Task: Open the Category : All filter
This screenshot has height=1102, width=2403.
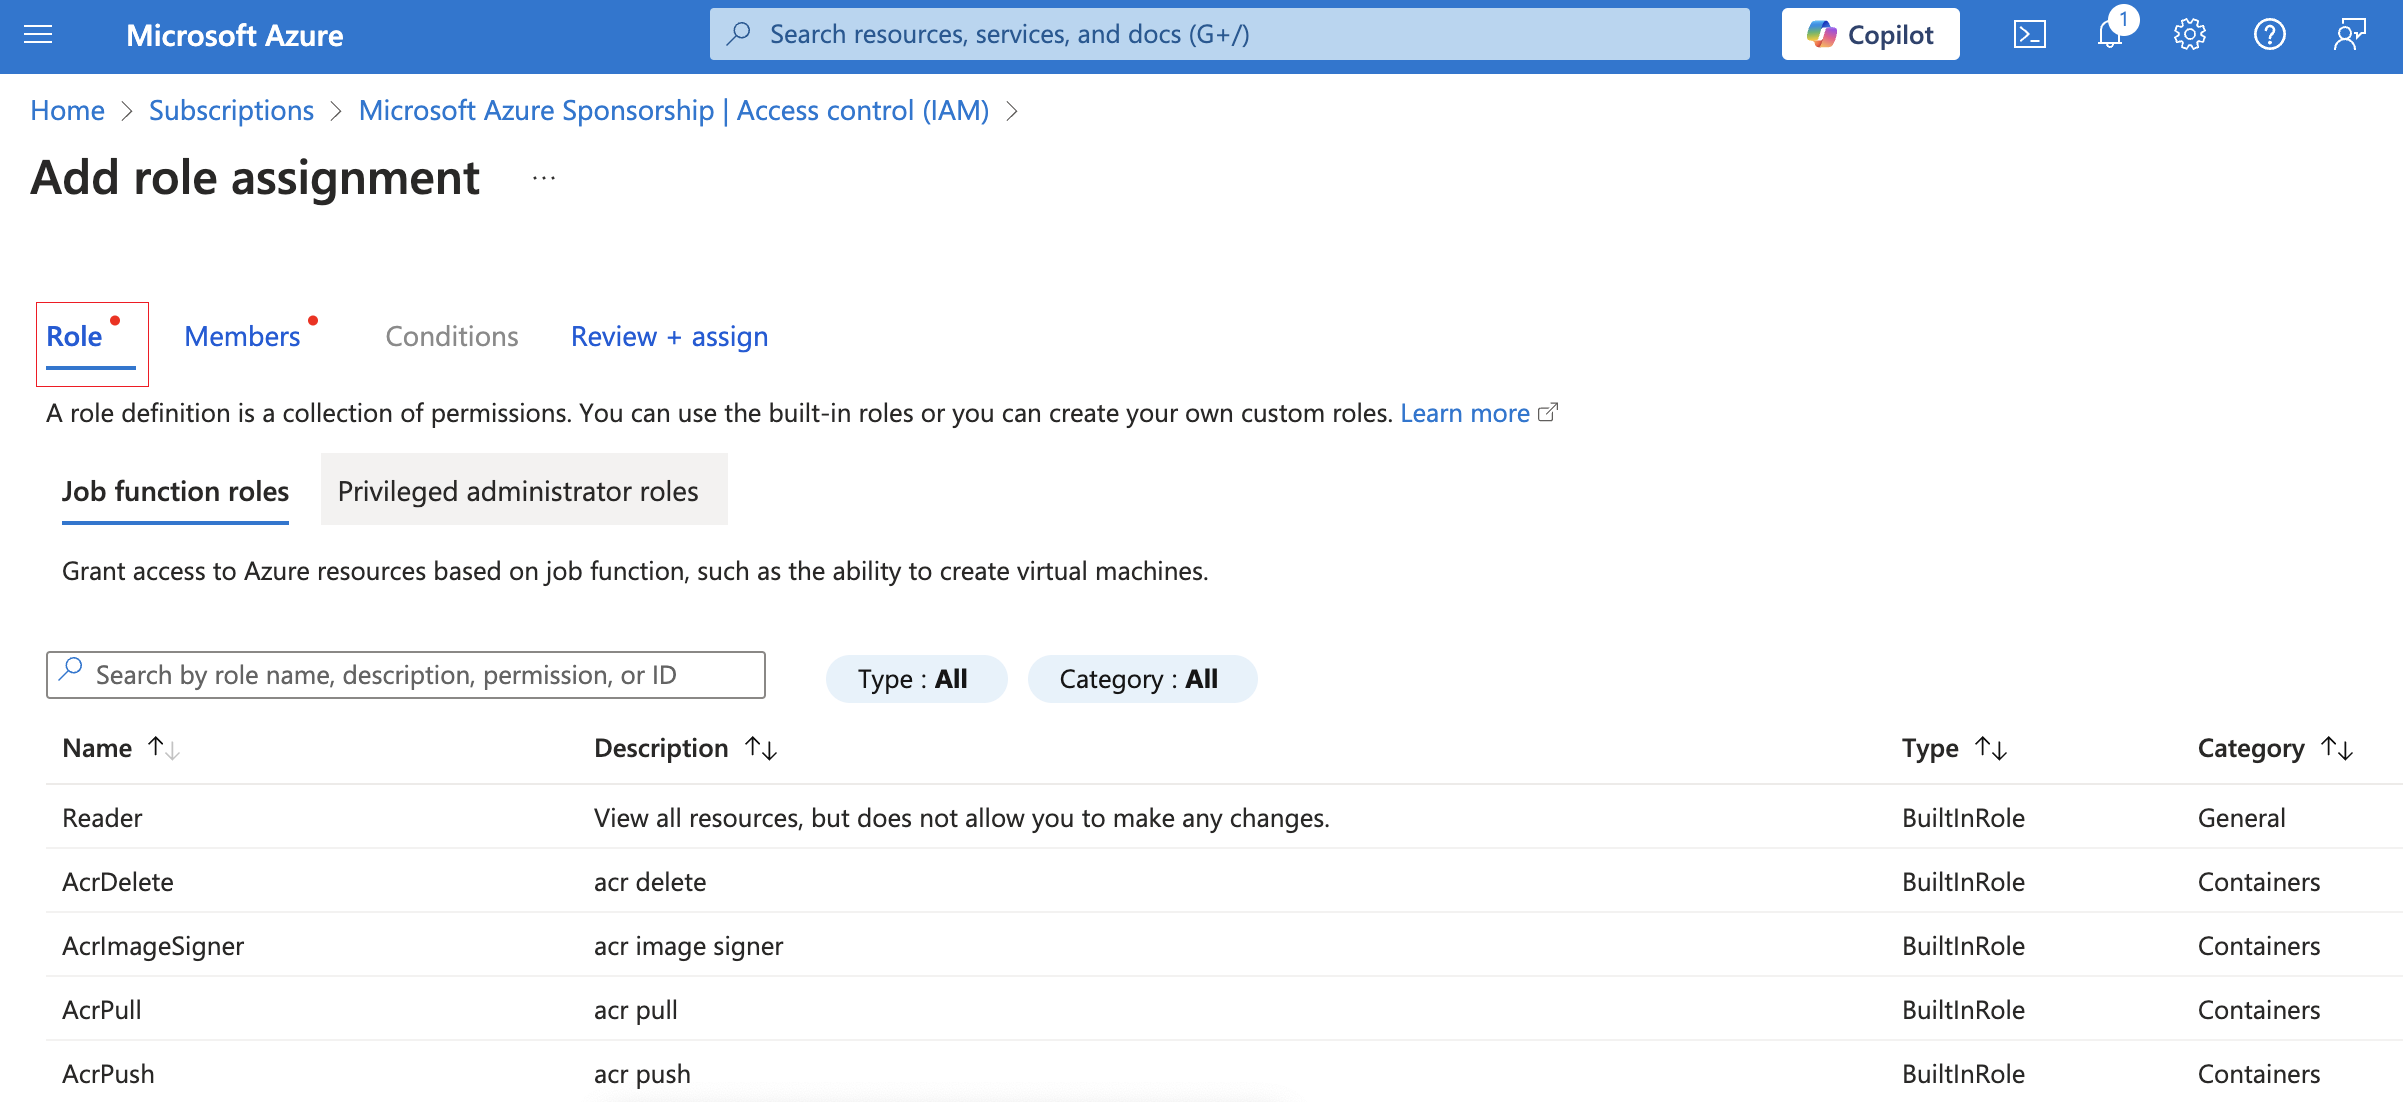Action: tap(1141, 679)
